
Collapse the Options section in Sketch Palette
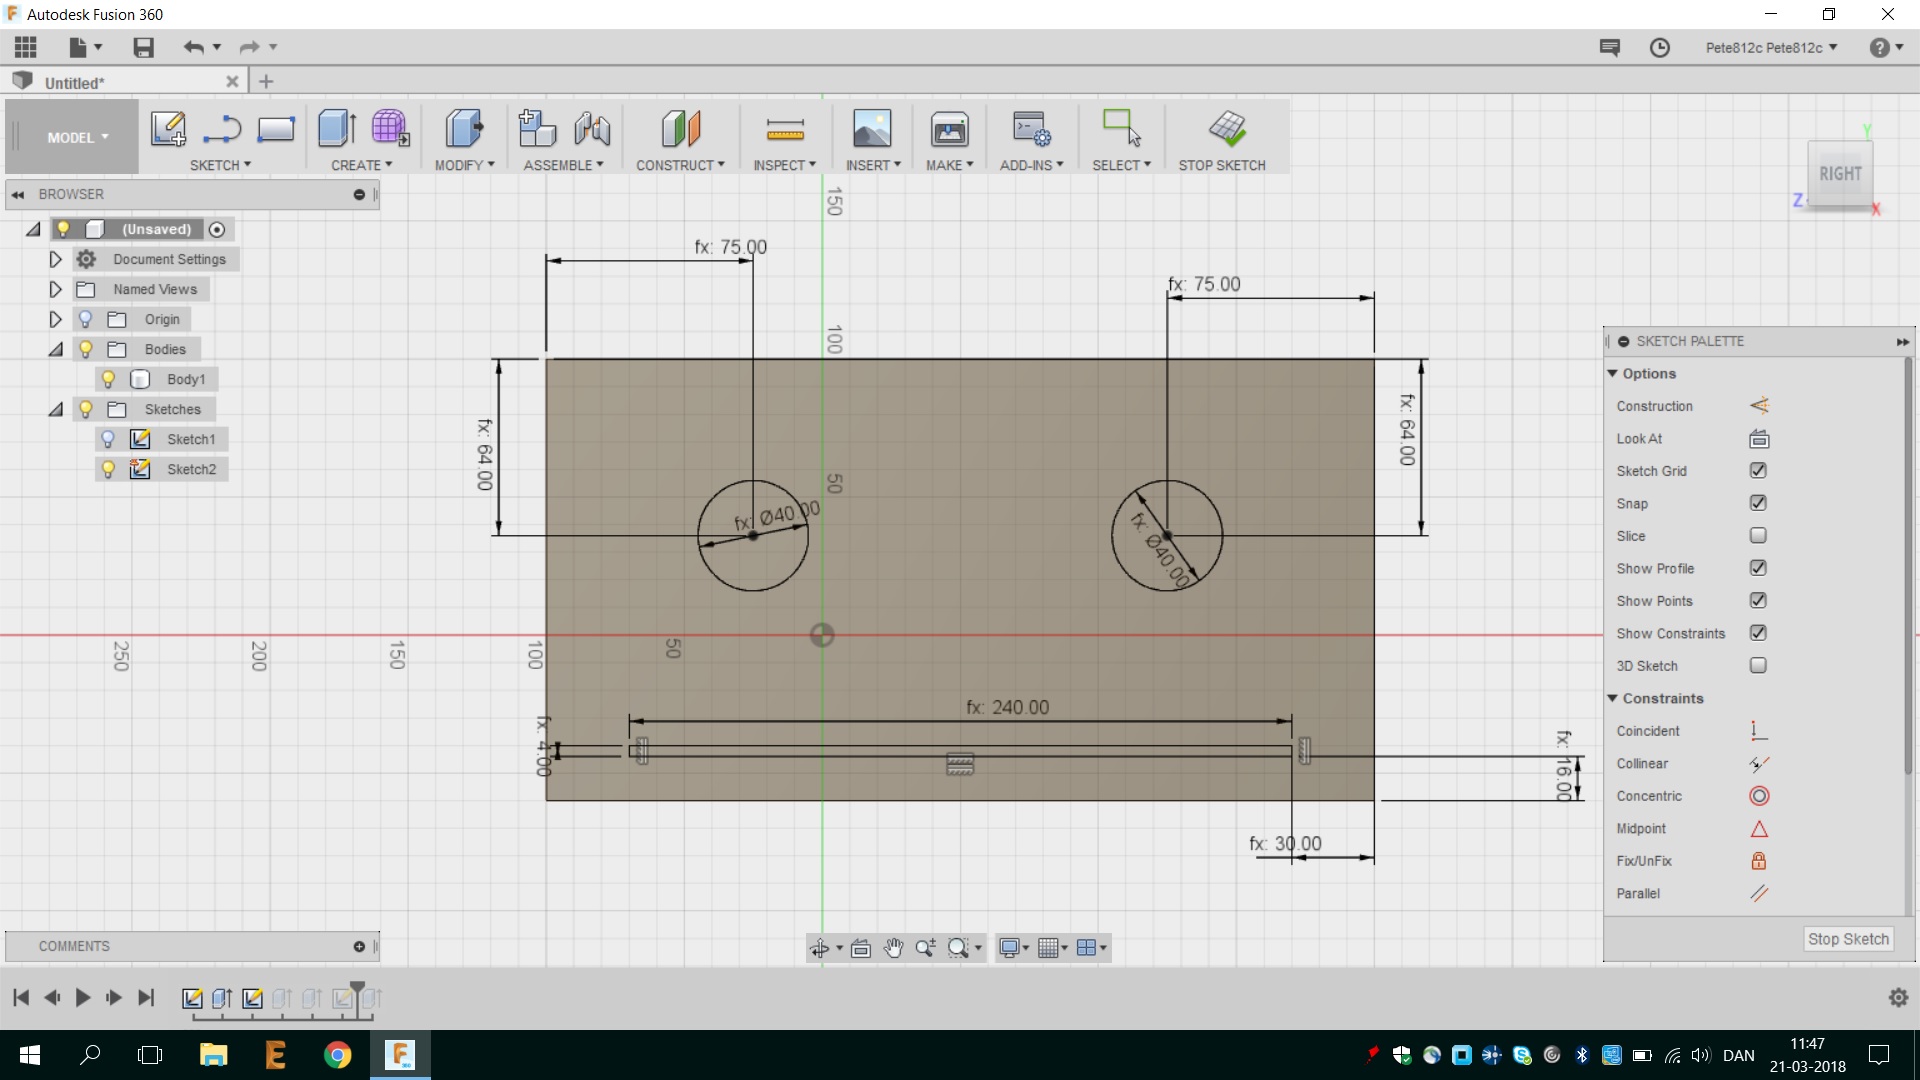click(x=1613, y=373)
